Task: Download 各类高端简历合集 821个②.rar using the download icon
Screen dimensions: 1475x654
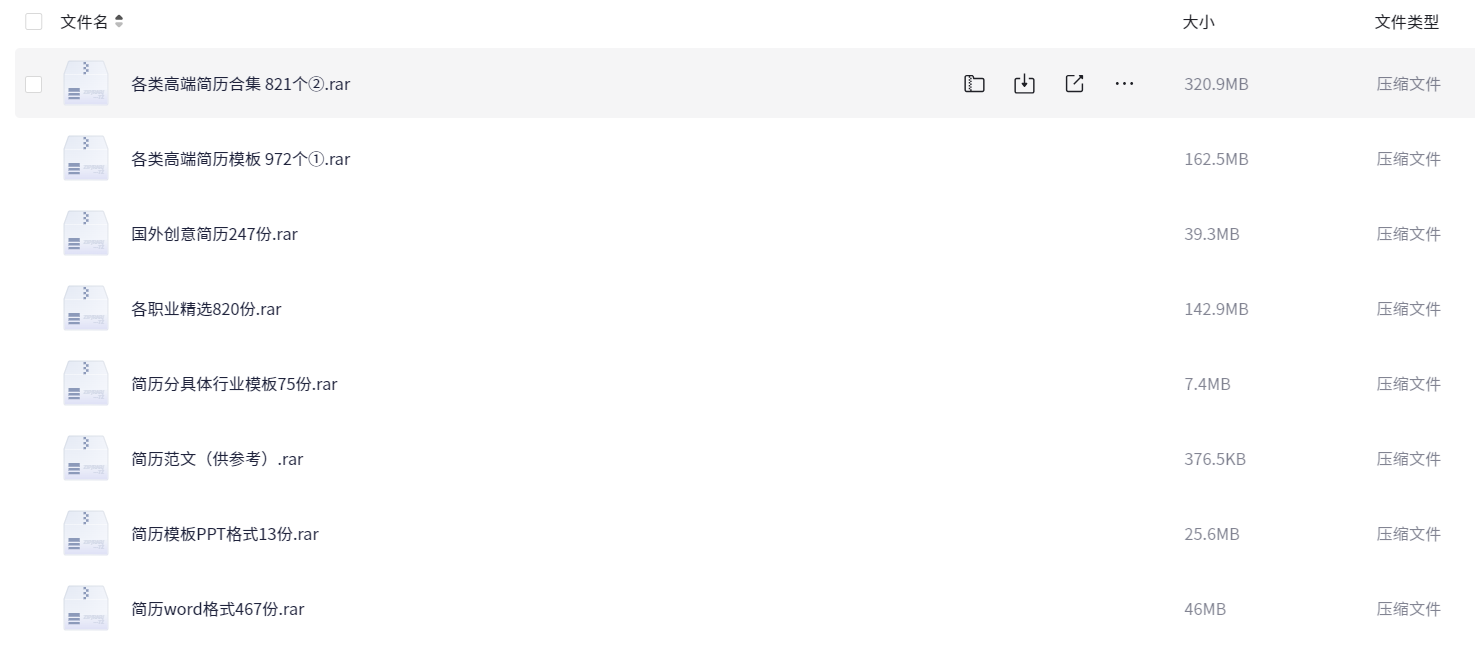Action: [x=1024, y=84]
